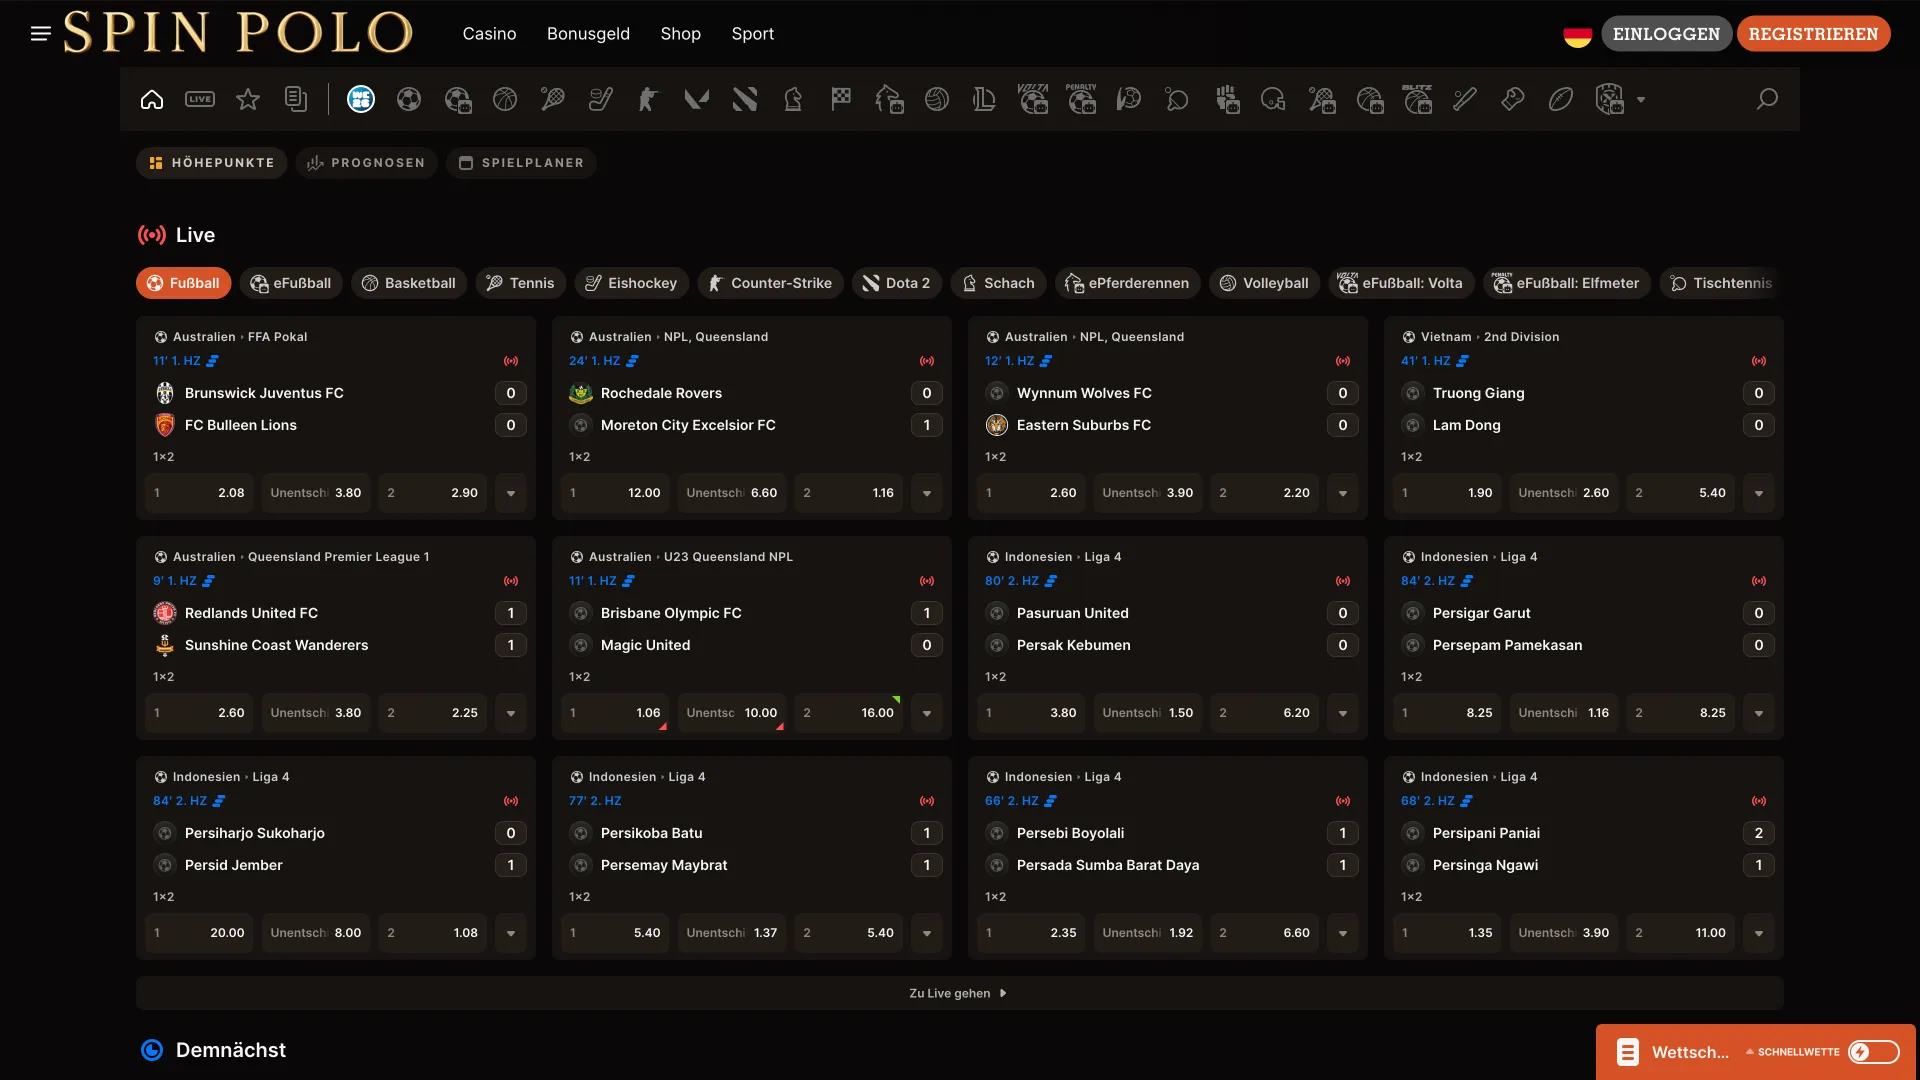The width and height of the screenshot is (1920, 1080).
Task: Open the hamburger menu
Action: pos(41,34)
